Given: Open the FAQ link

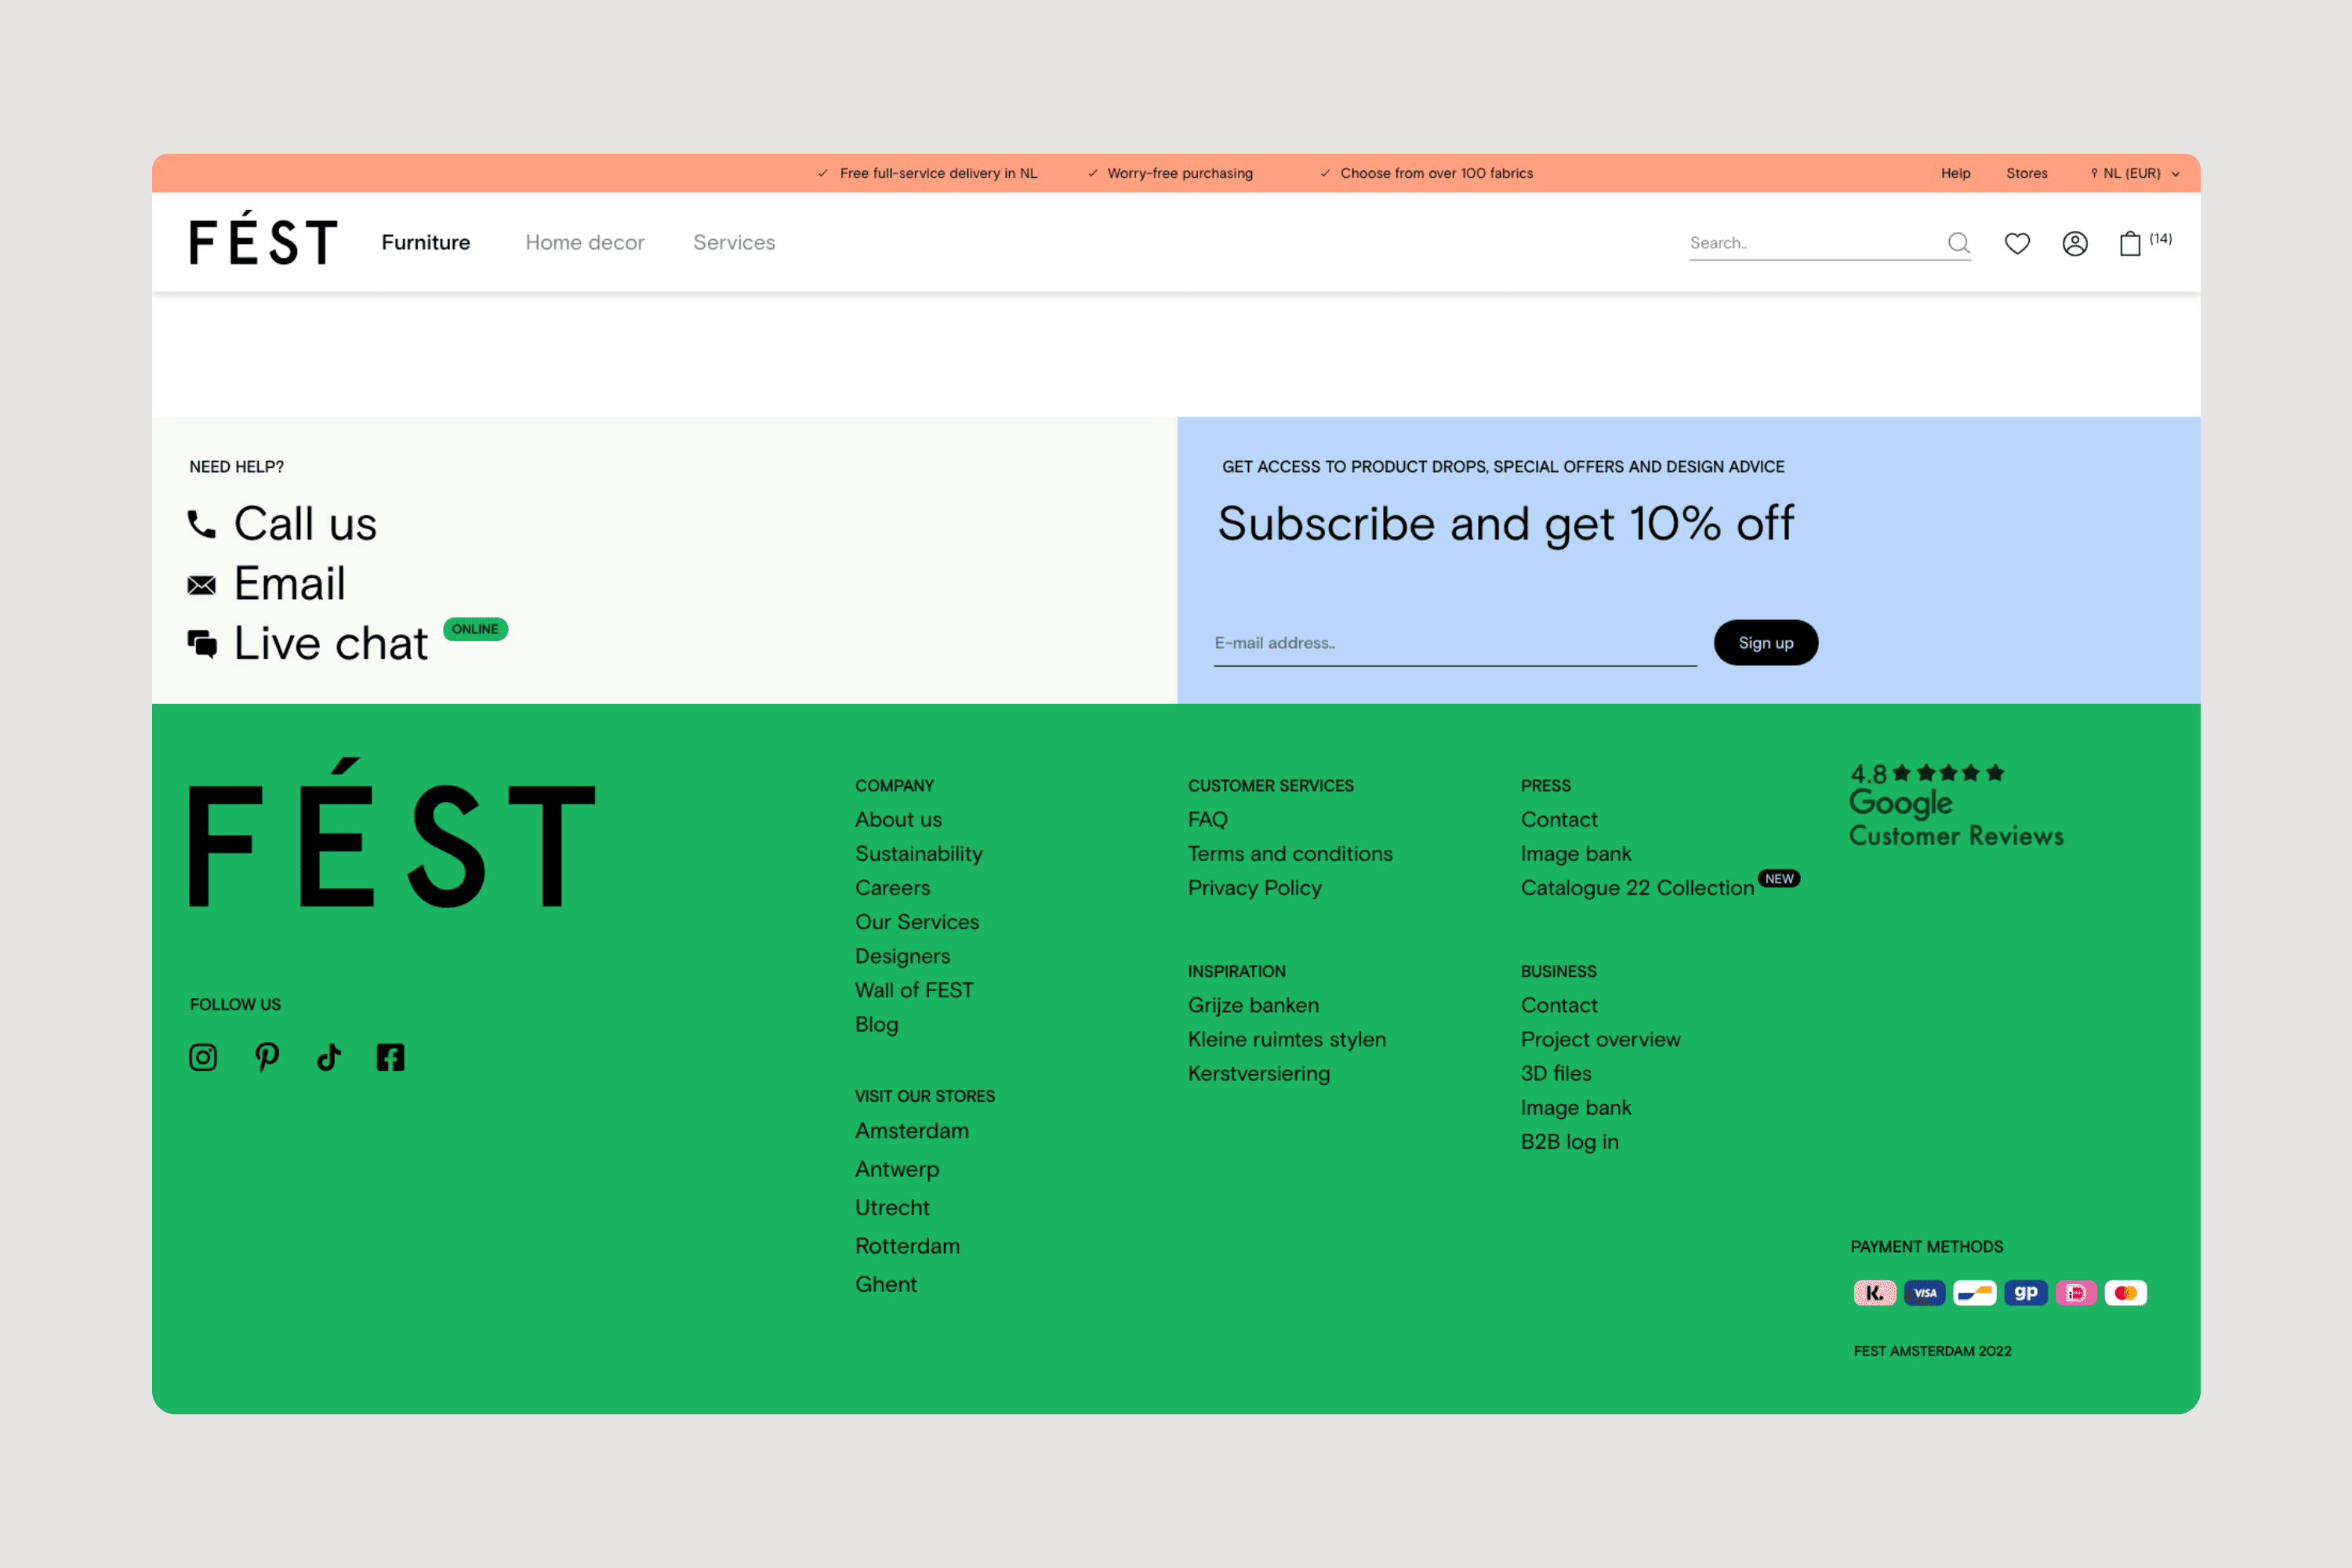Looking at the screenshot, I should coord(1207,820).
